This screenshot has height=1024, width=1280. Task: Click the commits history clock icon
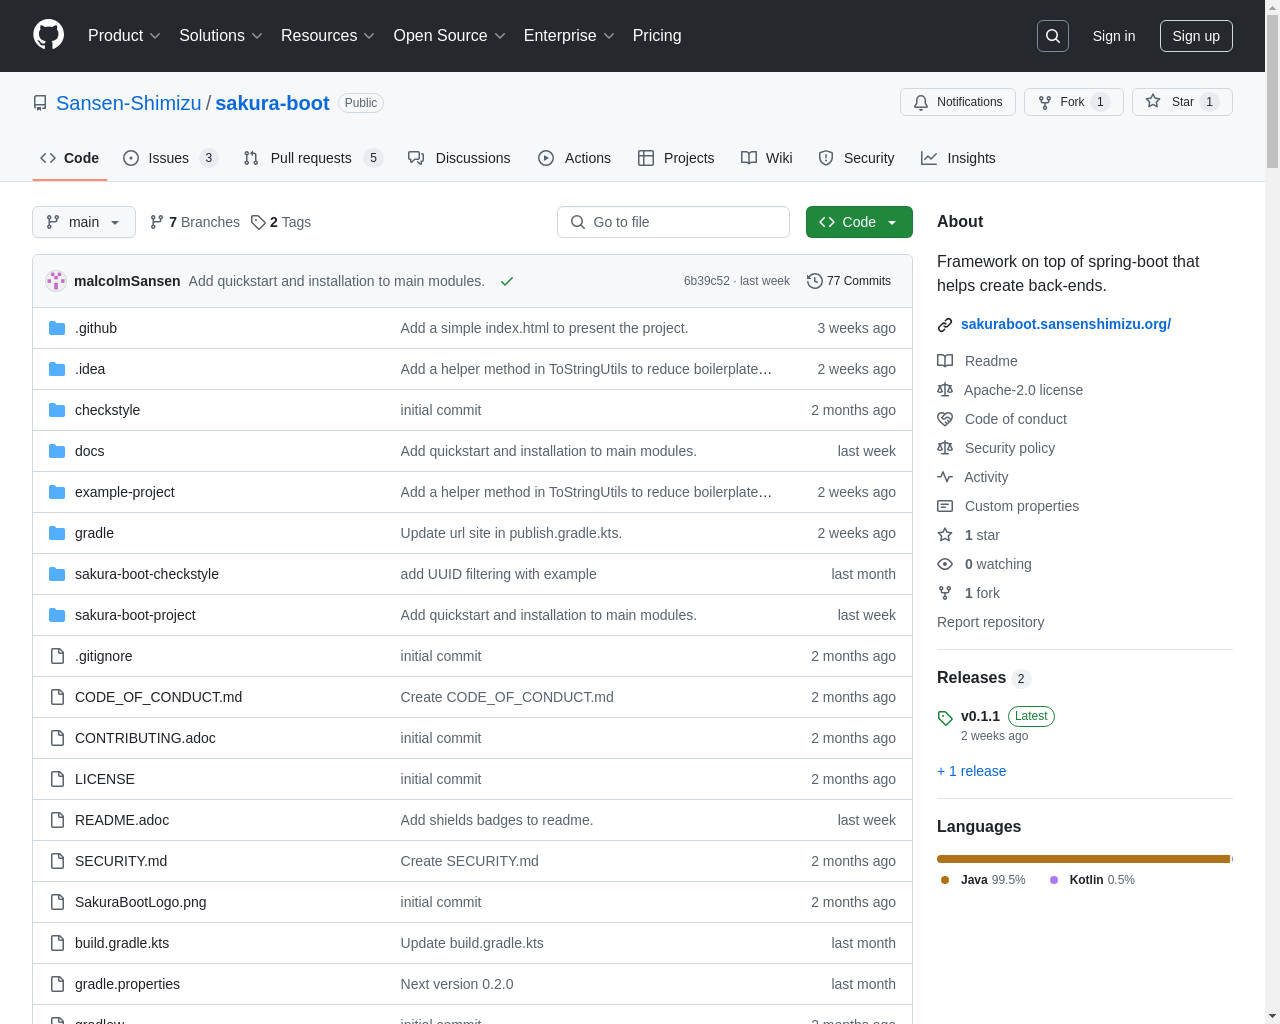point(815,281)
